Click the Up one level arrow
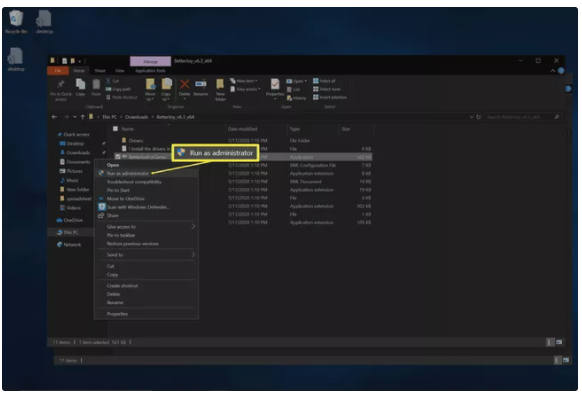The height and width of the screenshot is (394, 582). coord(82,117)
